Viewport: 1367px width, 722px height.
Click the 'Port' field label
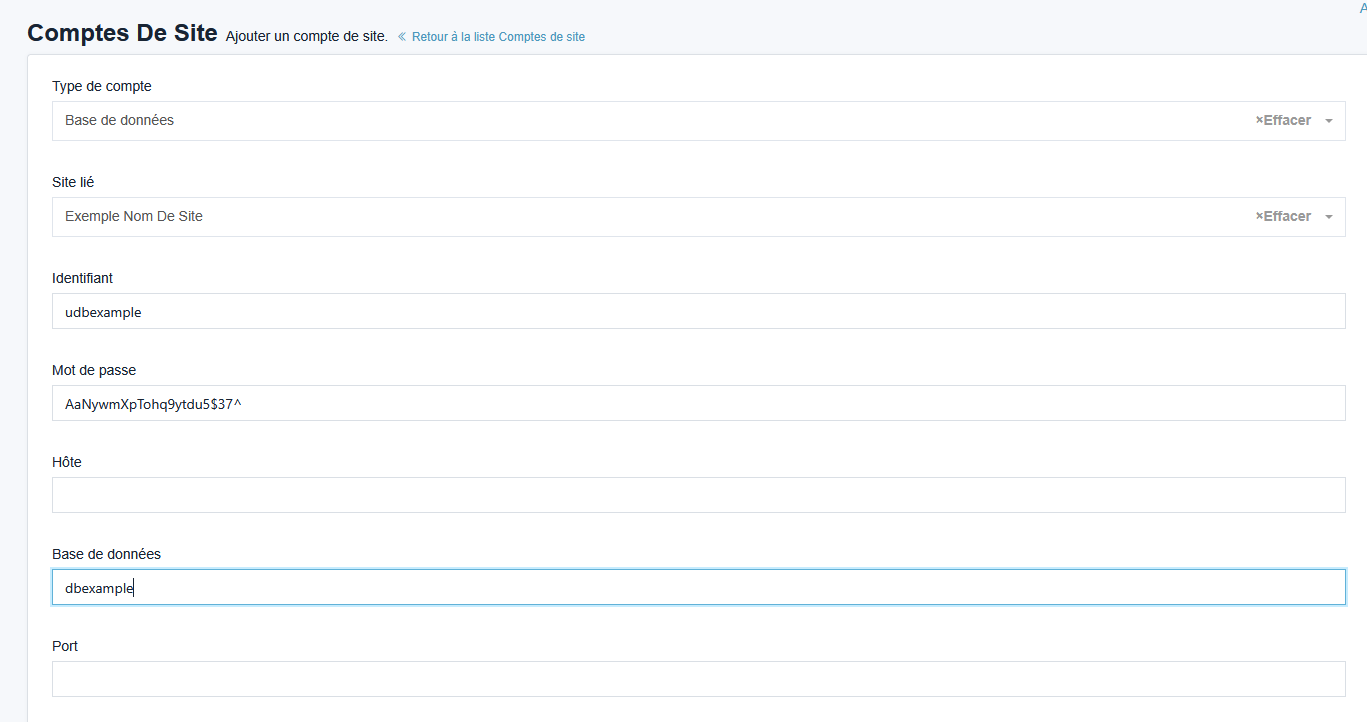pos(65,646)
